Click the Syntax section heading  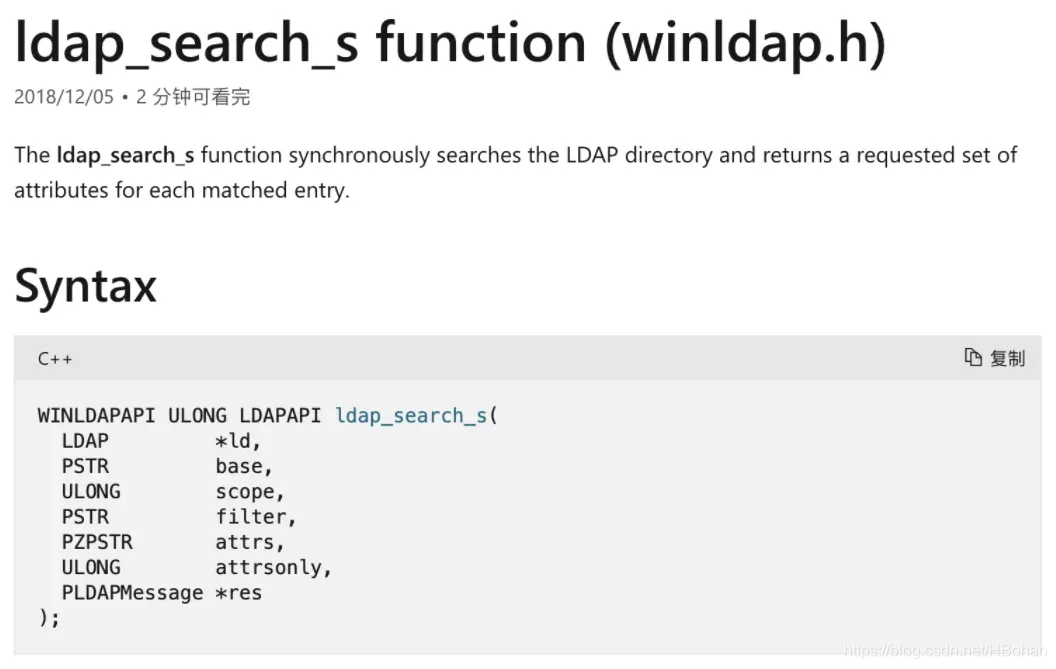[86, 286]
